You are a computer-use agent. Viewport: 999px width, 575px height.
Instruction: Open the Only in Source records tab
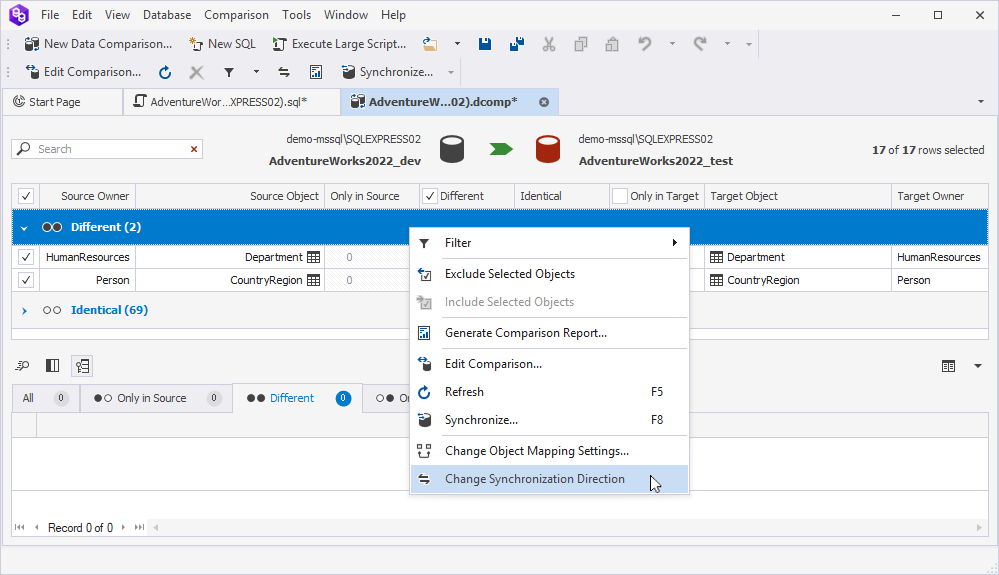pyautogui.click(x=151, y=398)
